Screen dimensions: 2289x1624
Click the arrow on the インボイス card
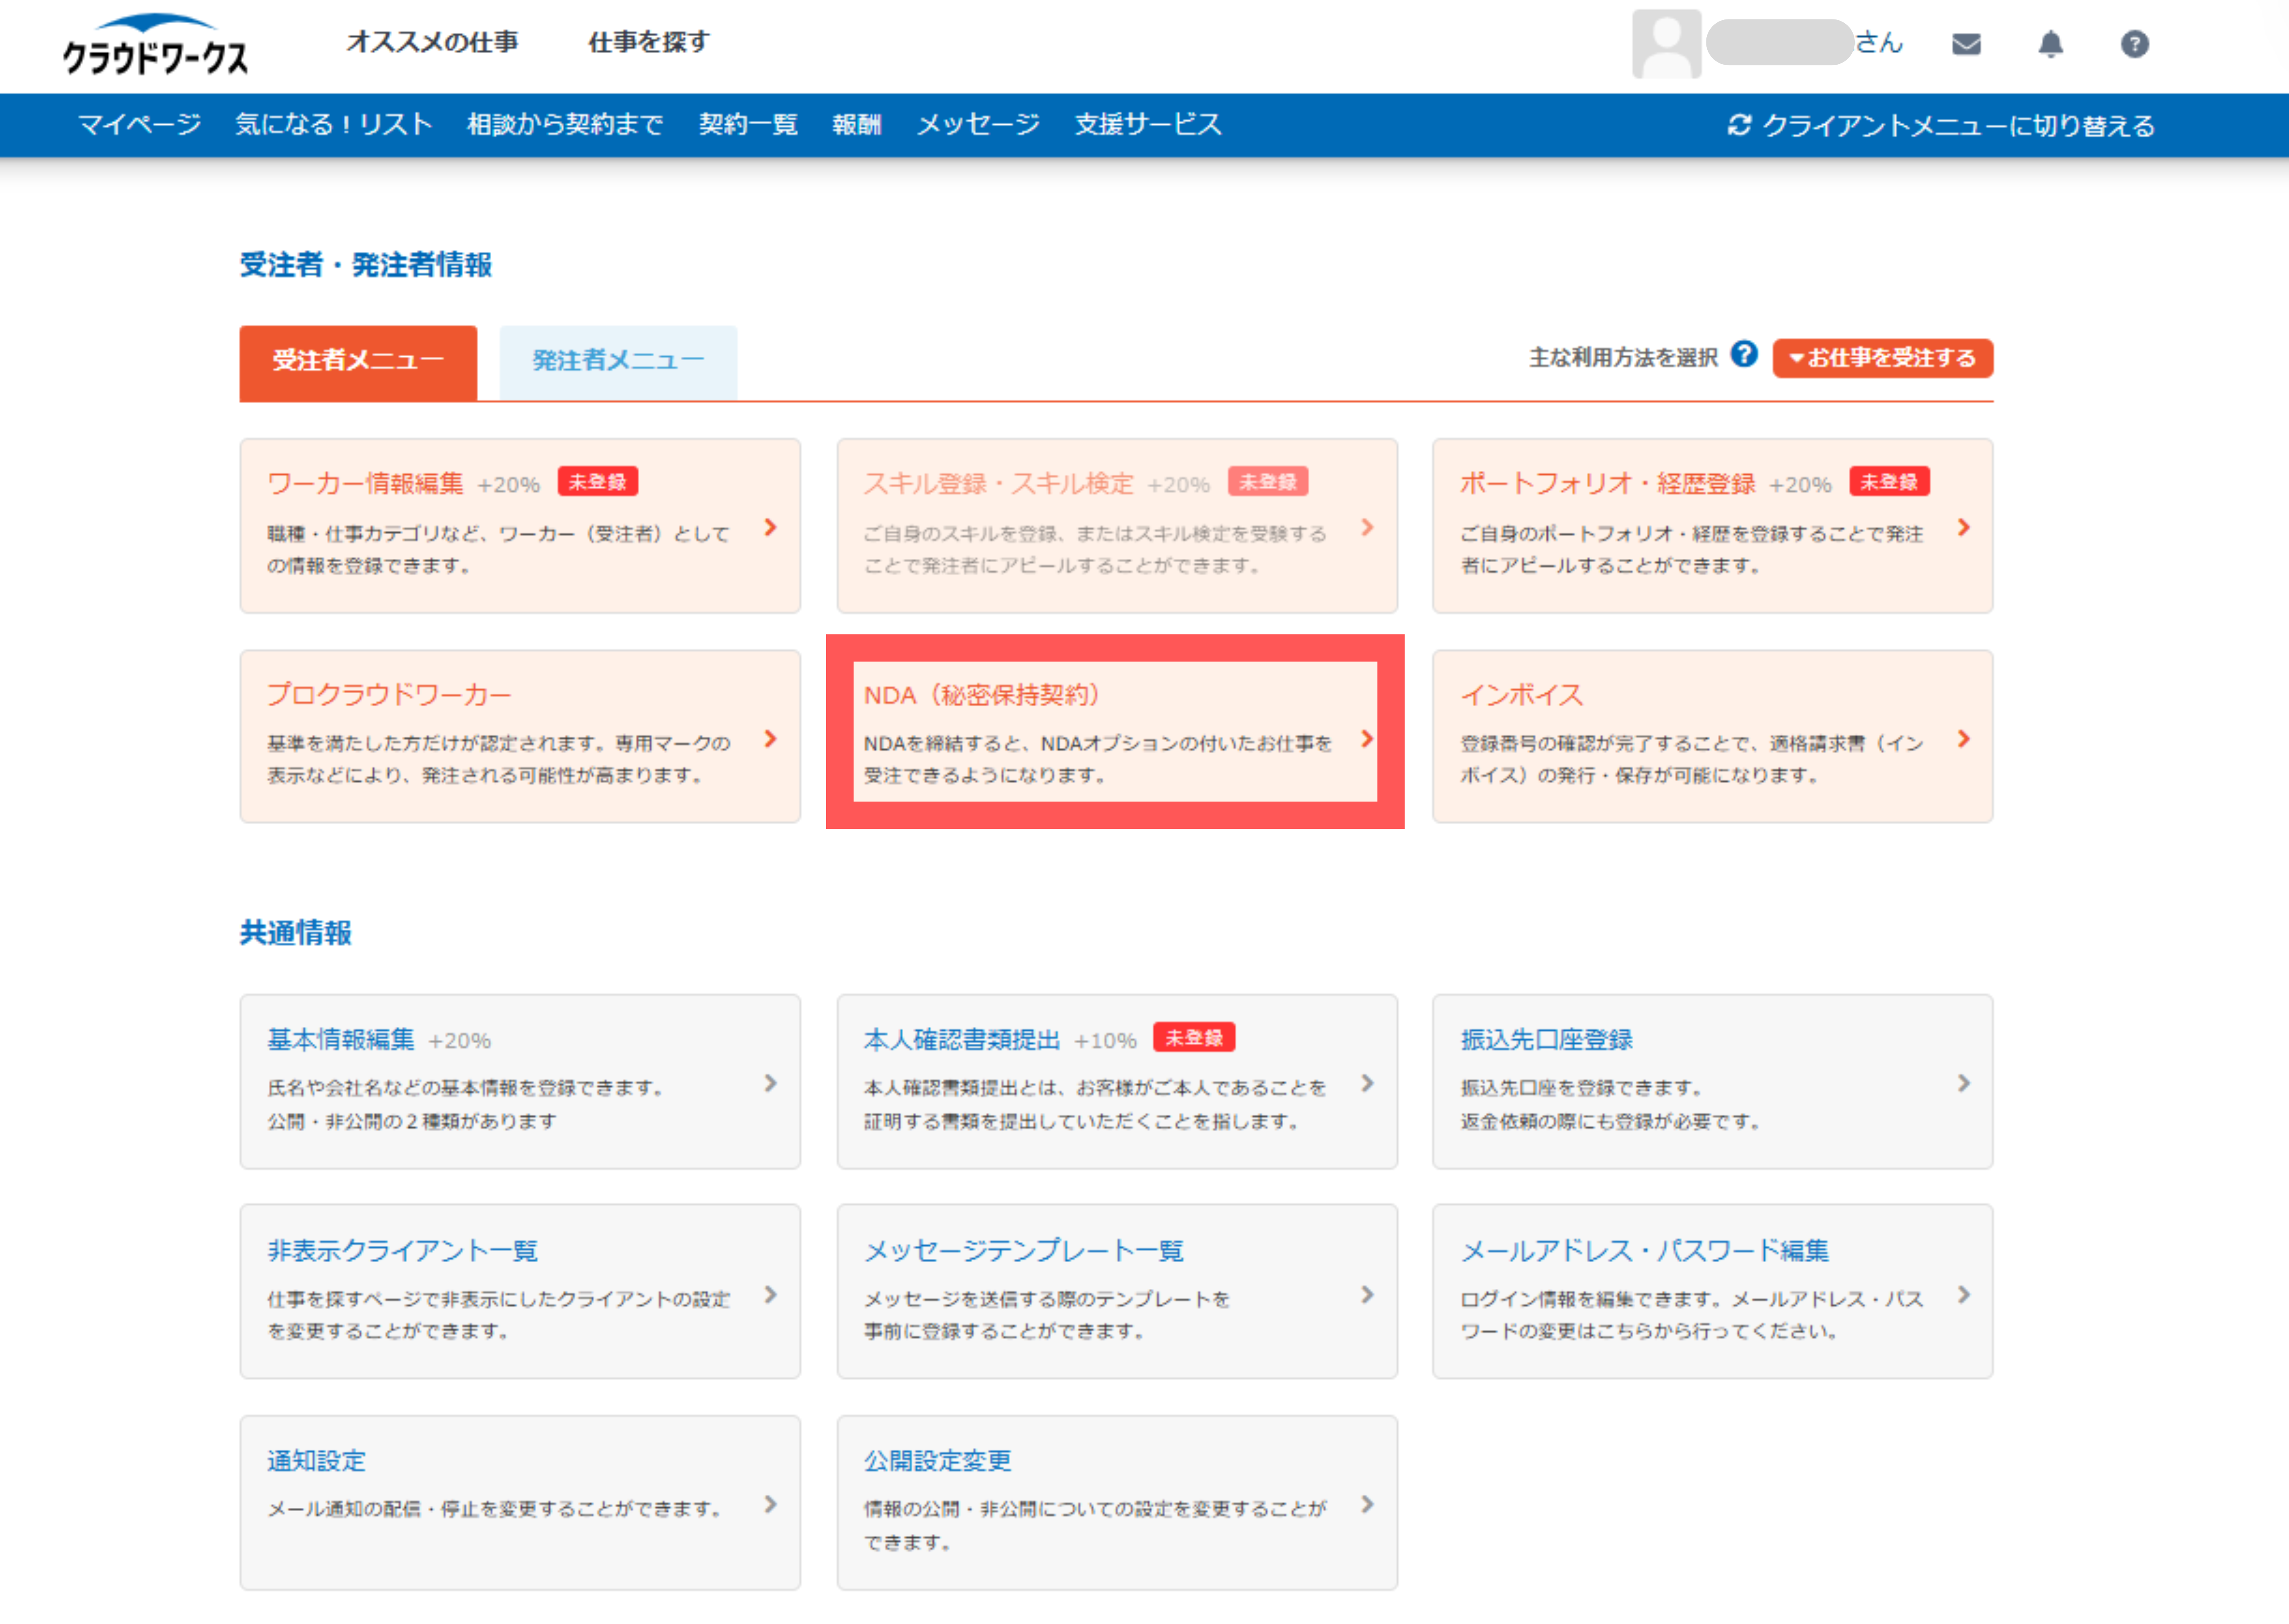(x=1964, y=738)
